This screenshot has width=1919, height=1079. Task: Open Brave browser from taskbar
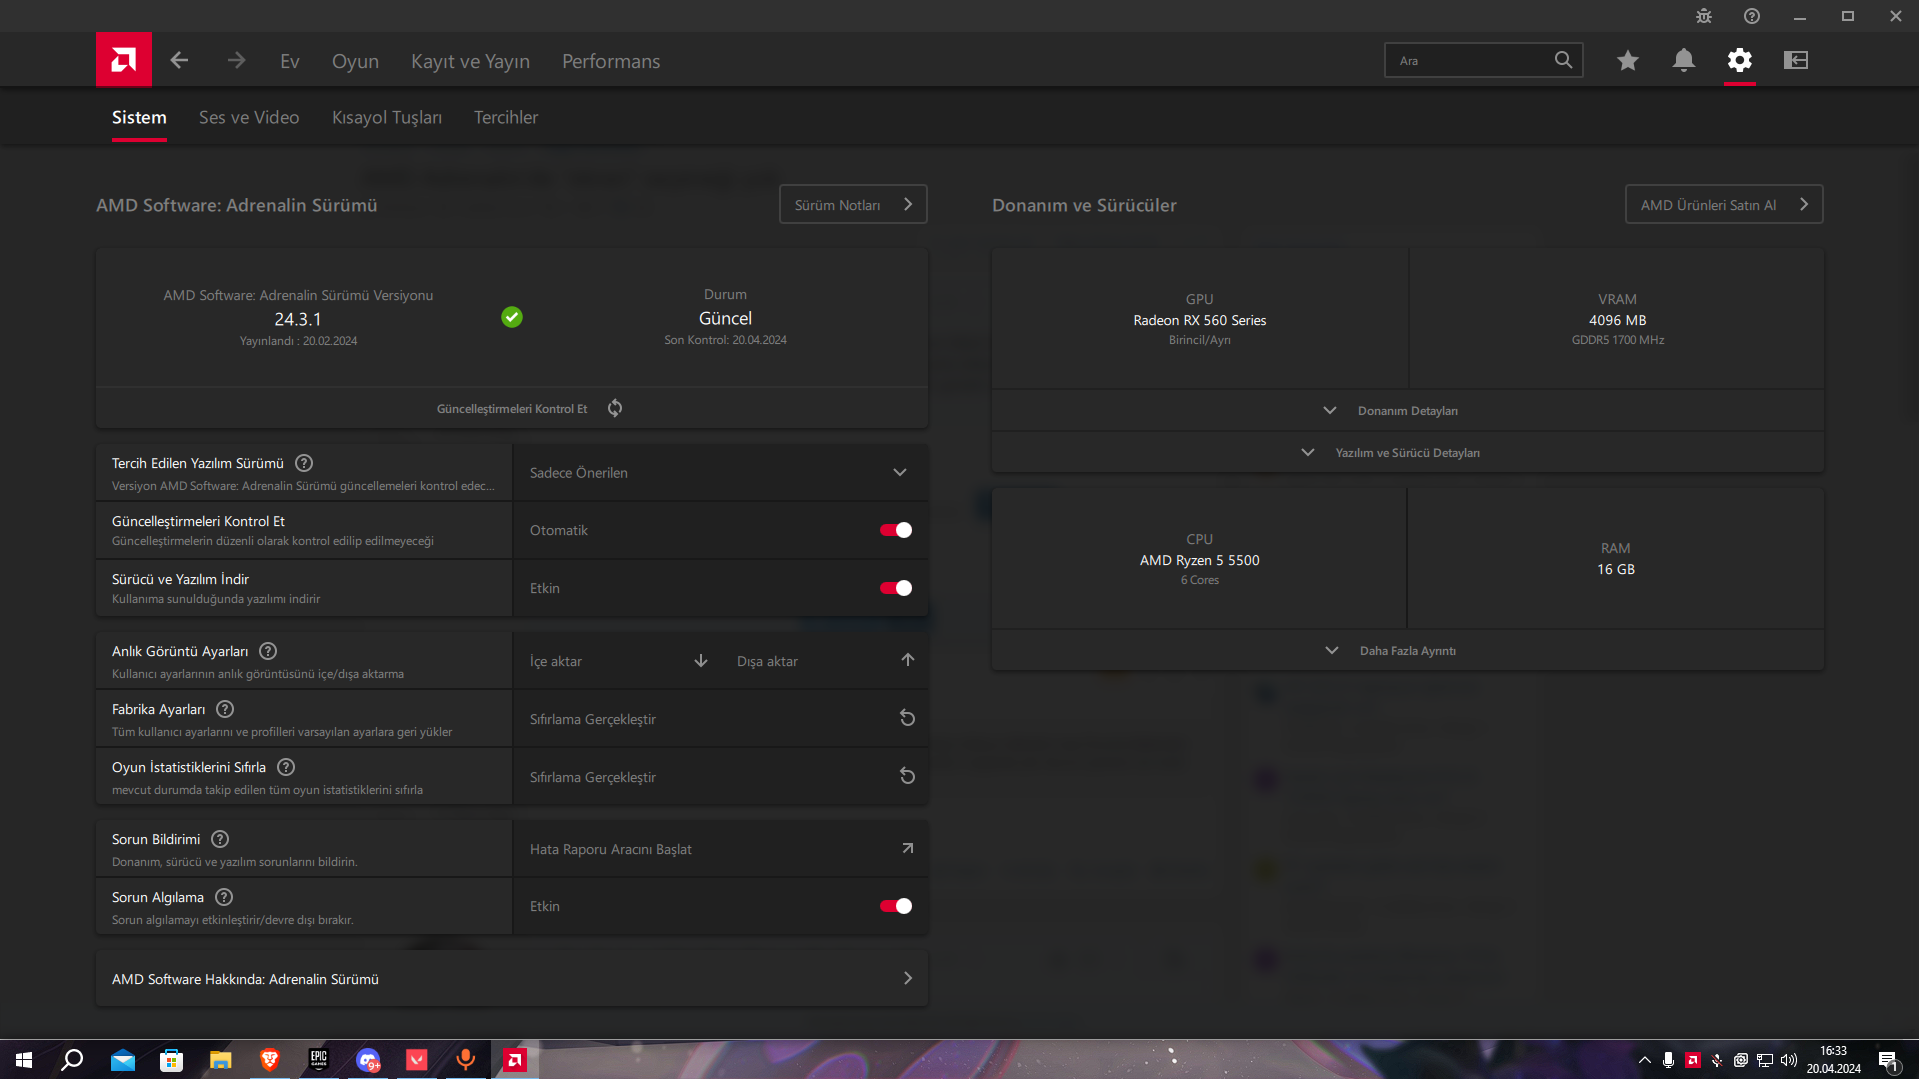pyautogui.click(x=269, y=1060)
